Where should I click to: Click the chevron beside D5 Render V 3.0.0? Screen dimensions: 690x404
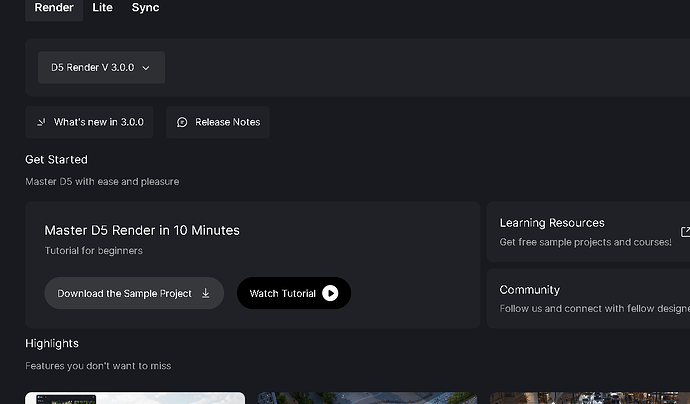click(x=146, y=68)
